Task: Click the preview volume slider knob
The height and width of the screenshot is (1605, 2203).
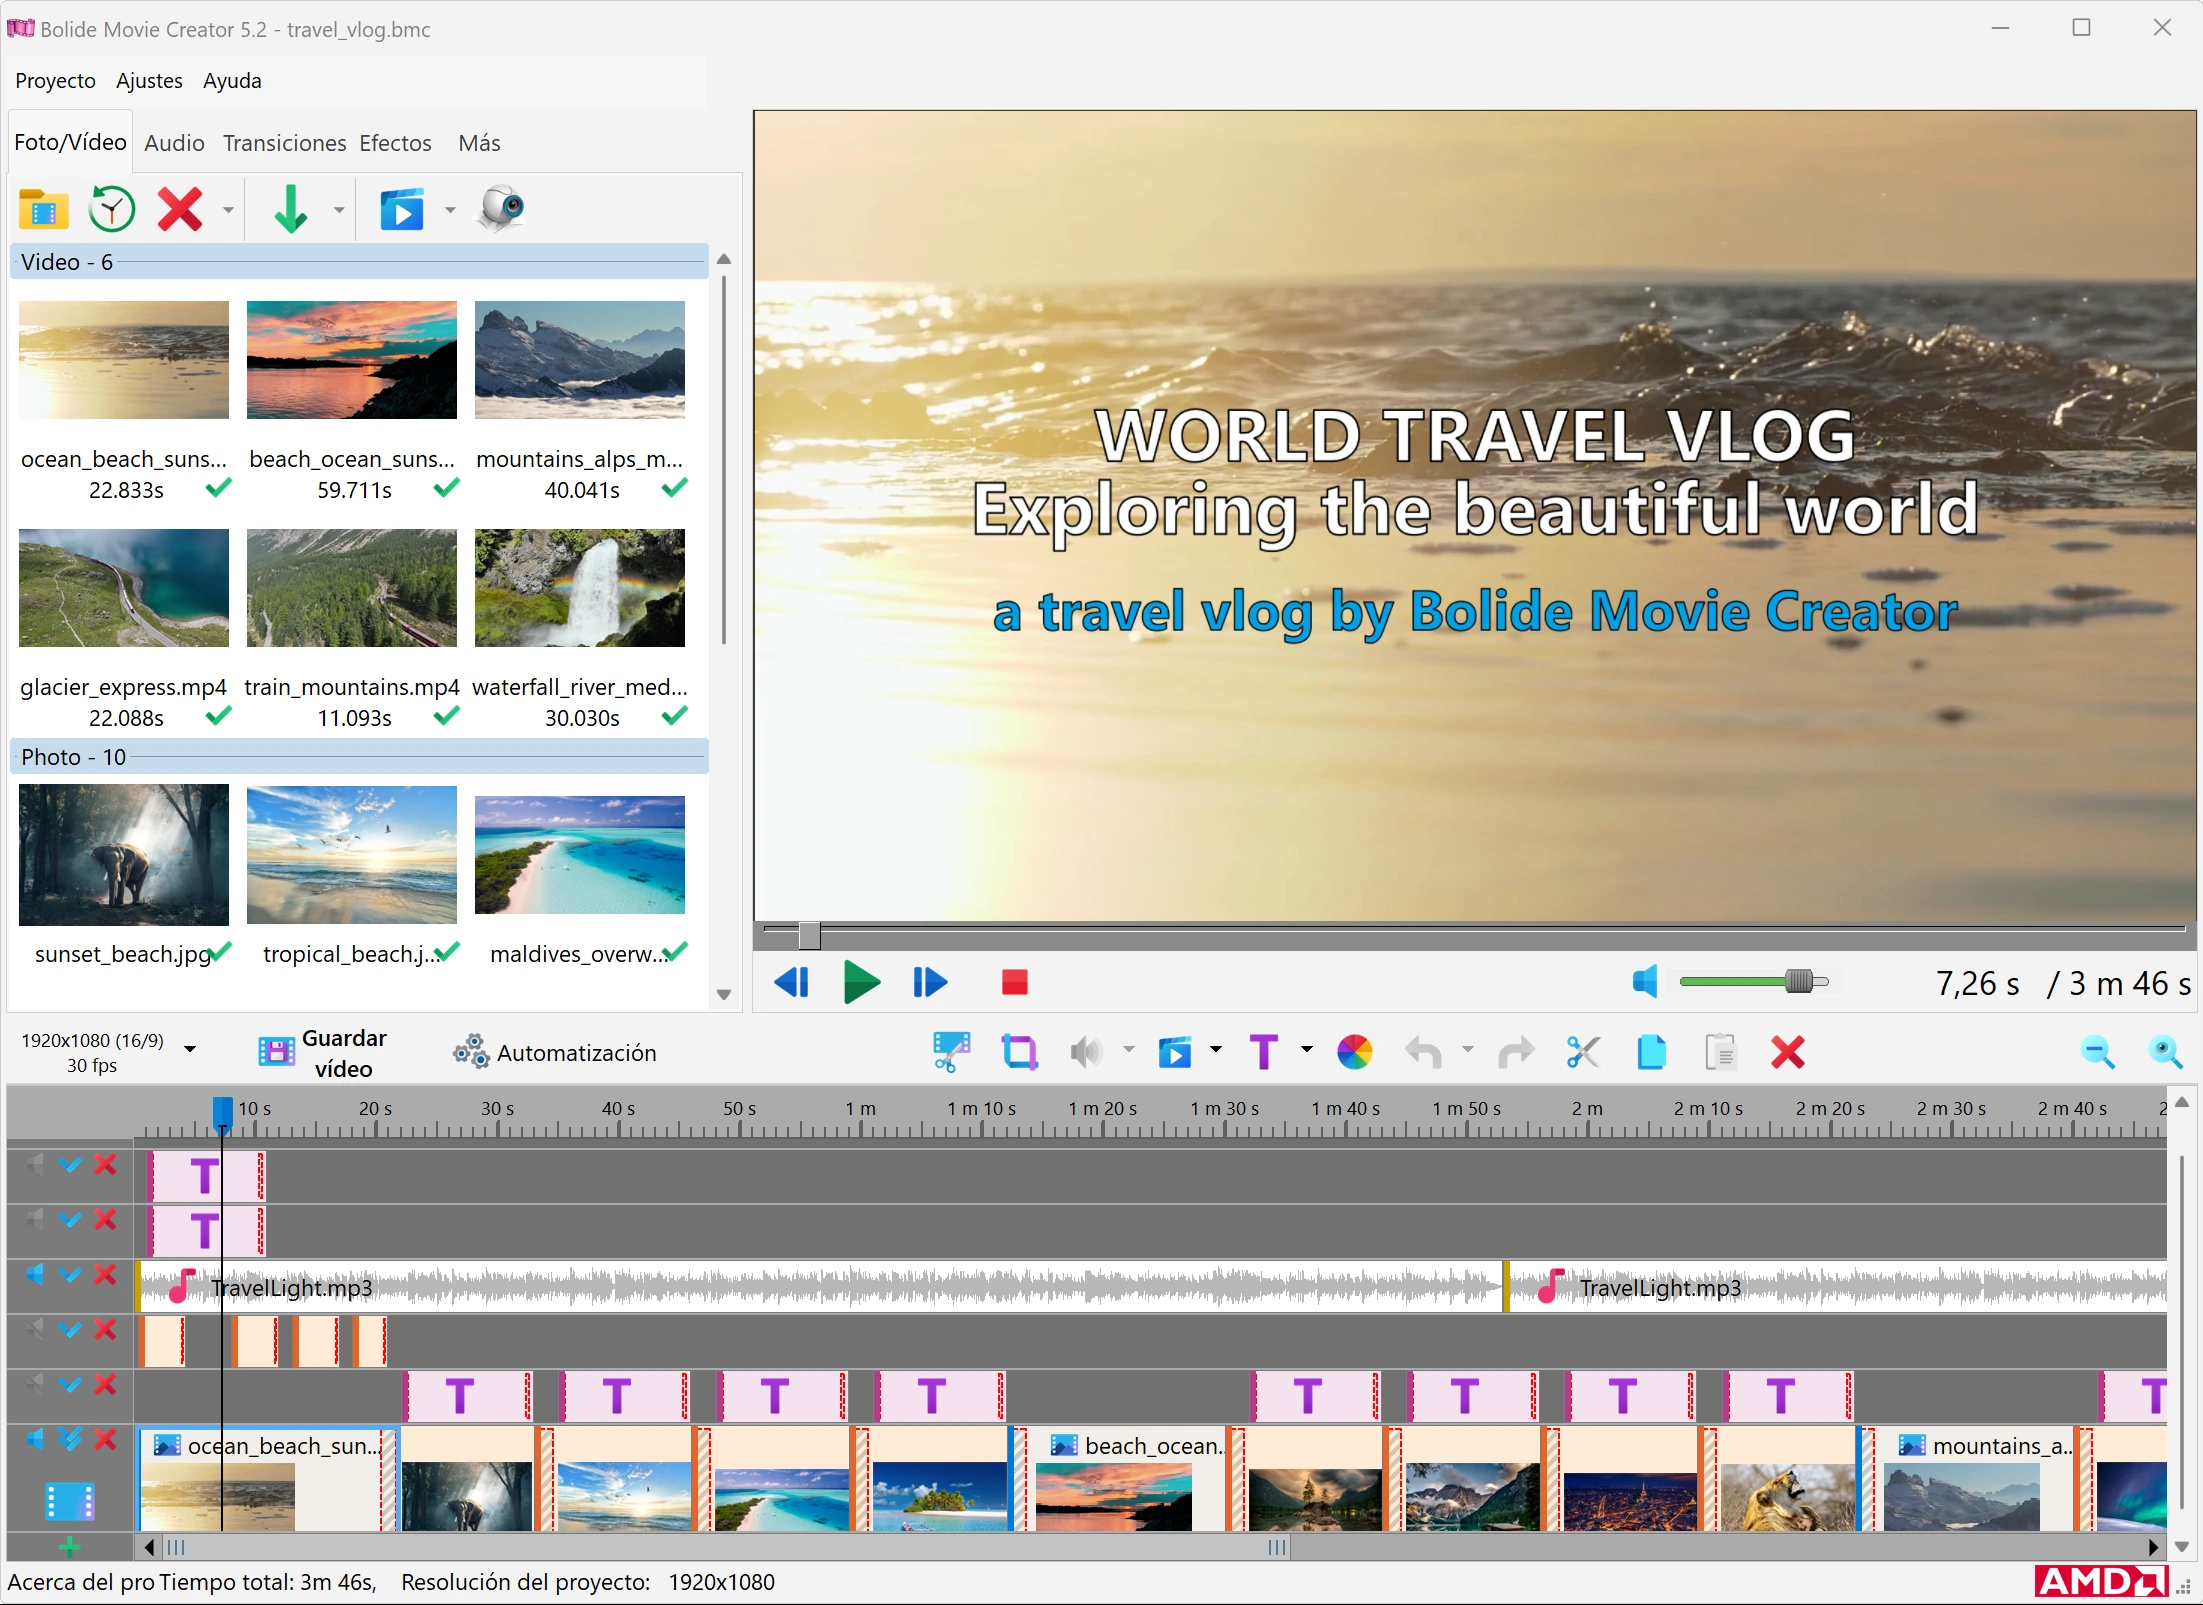Action: click(x=1799, y=982)
